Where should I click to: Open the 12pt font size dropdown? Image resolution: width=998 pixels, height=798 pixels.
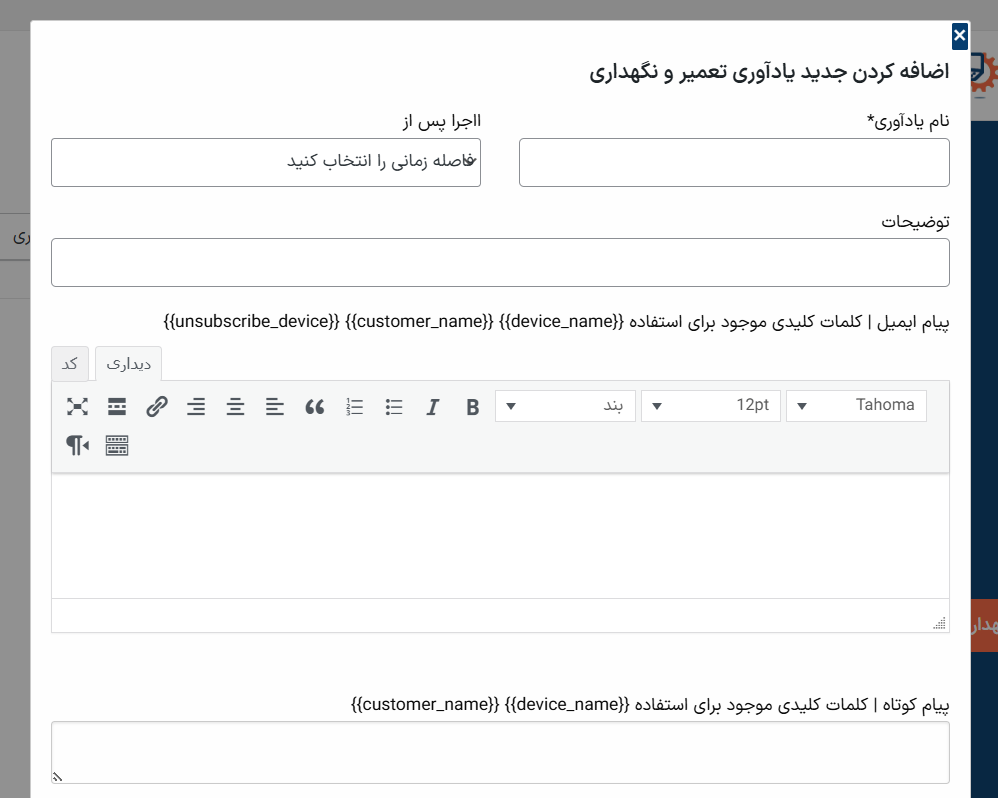tap(711, 405)
